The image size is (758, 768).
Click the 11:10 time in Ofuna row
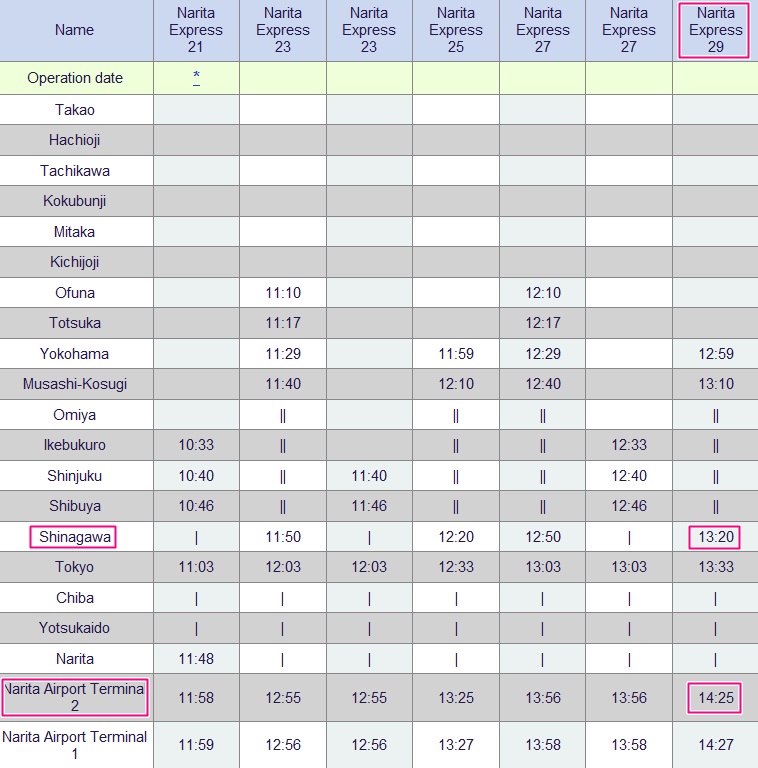pos(283,293)
